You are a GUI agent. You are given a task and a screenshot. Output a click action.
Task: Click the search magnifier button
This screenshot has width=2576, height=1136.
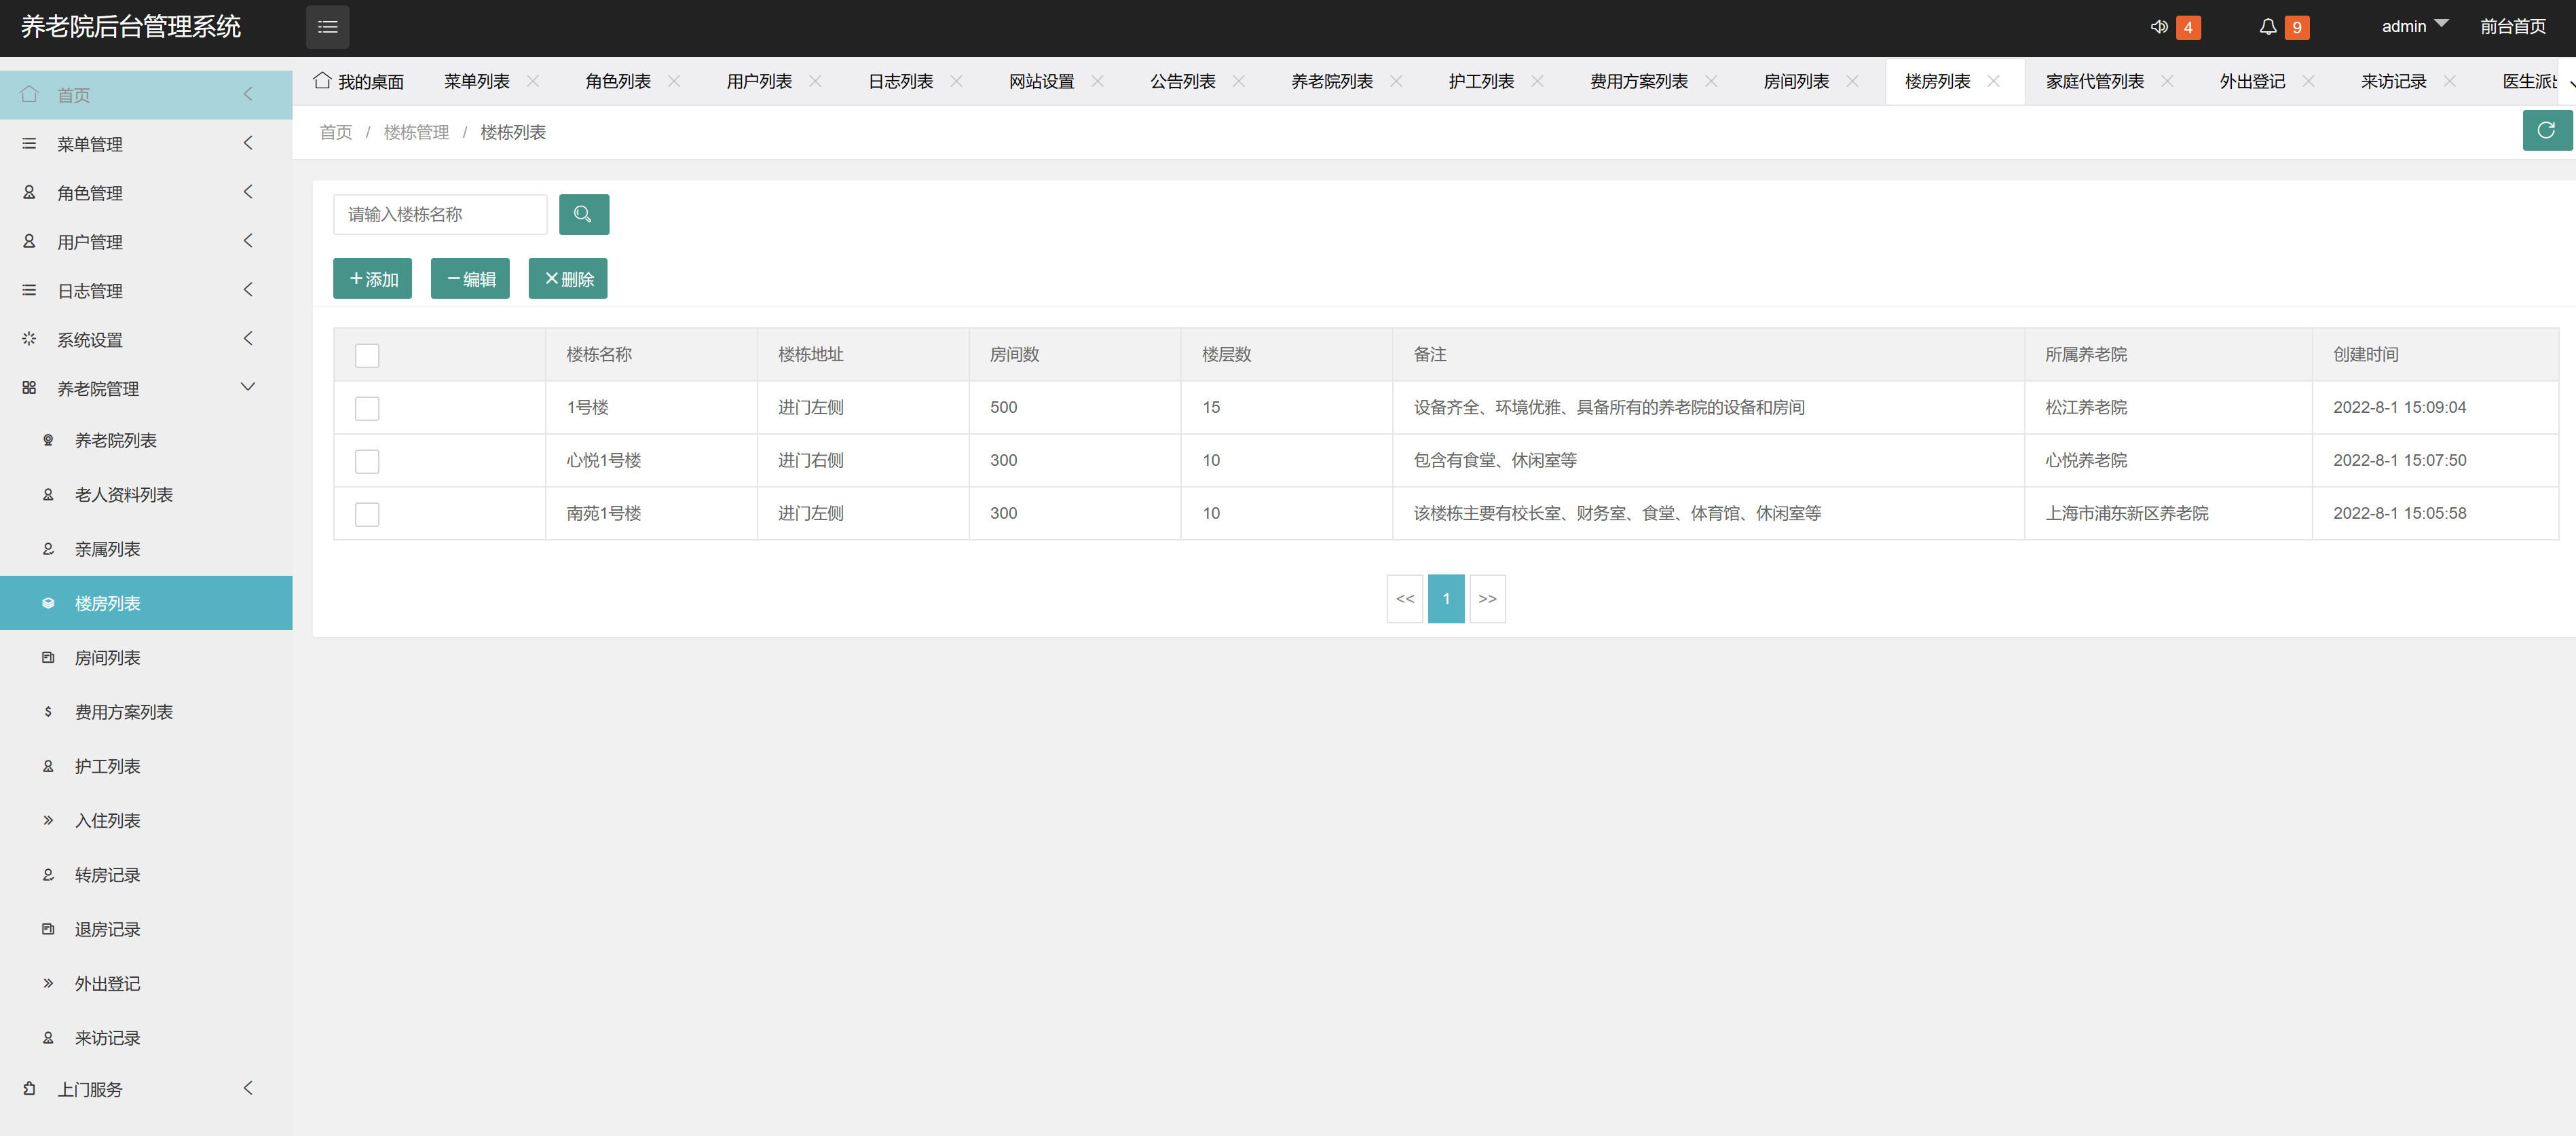[584, 214]
